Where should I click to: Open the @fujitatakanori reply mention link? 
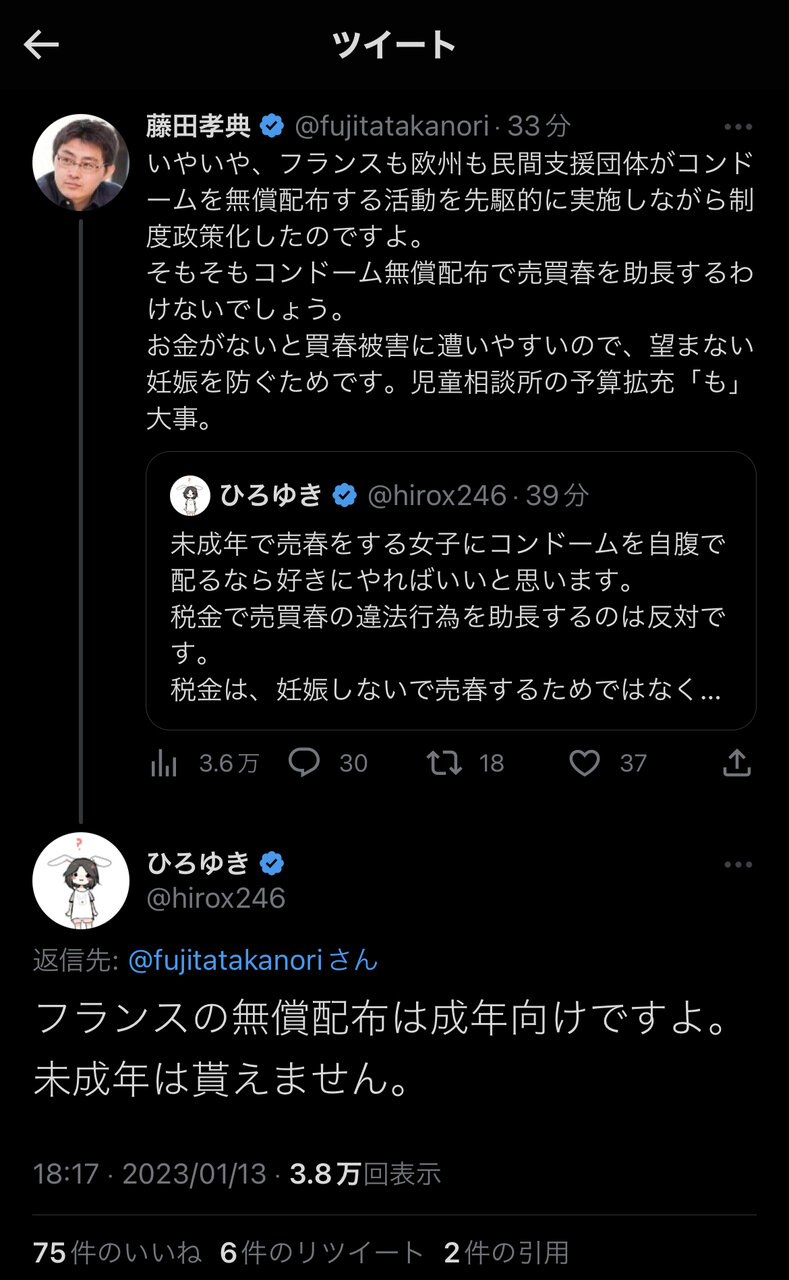coord(225,961)
